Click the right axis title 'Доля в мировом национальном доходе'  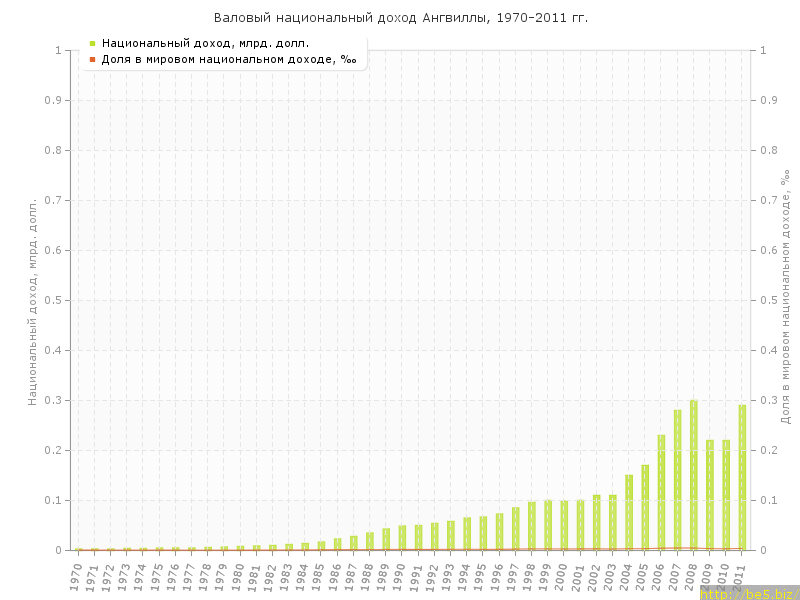click(x=786, y=296)
